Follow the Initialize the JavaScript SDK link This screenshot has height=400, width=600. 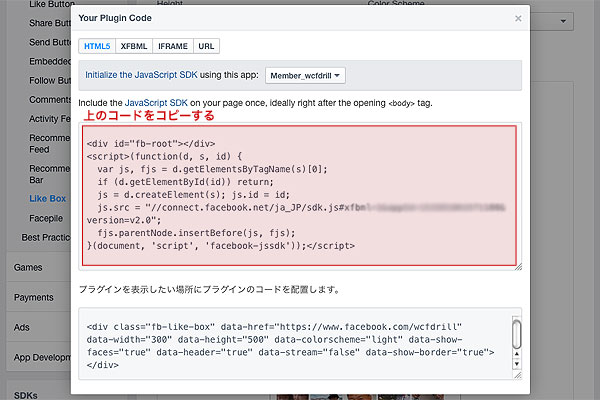(141, 75)
